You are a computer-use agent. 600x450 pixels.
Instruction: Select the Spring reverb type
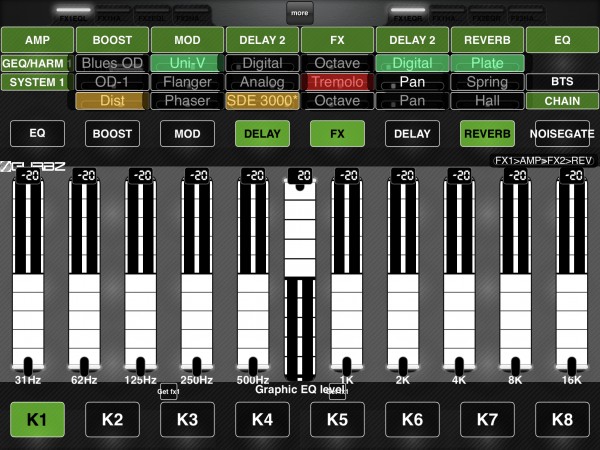click(x=488, y=82)
